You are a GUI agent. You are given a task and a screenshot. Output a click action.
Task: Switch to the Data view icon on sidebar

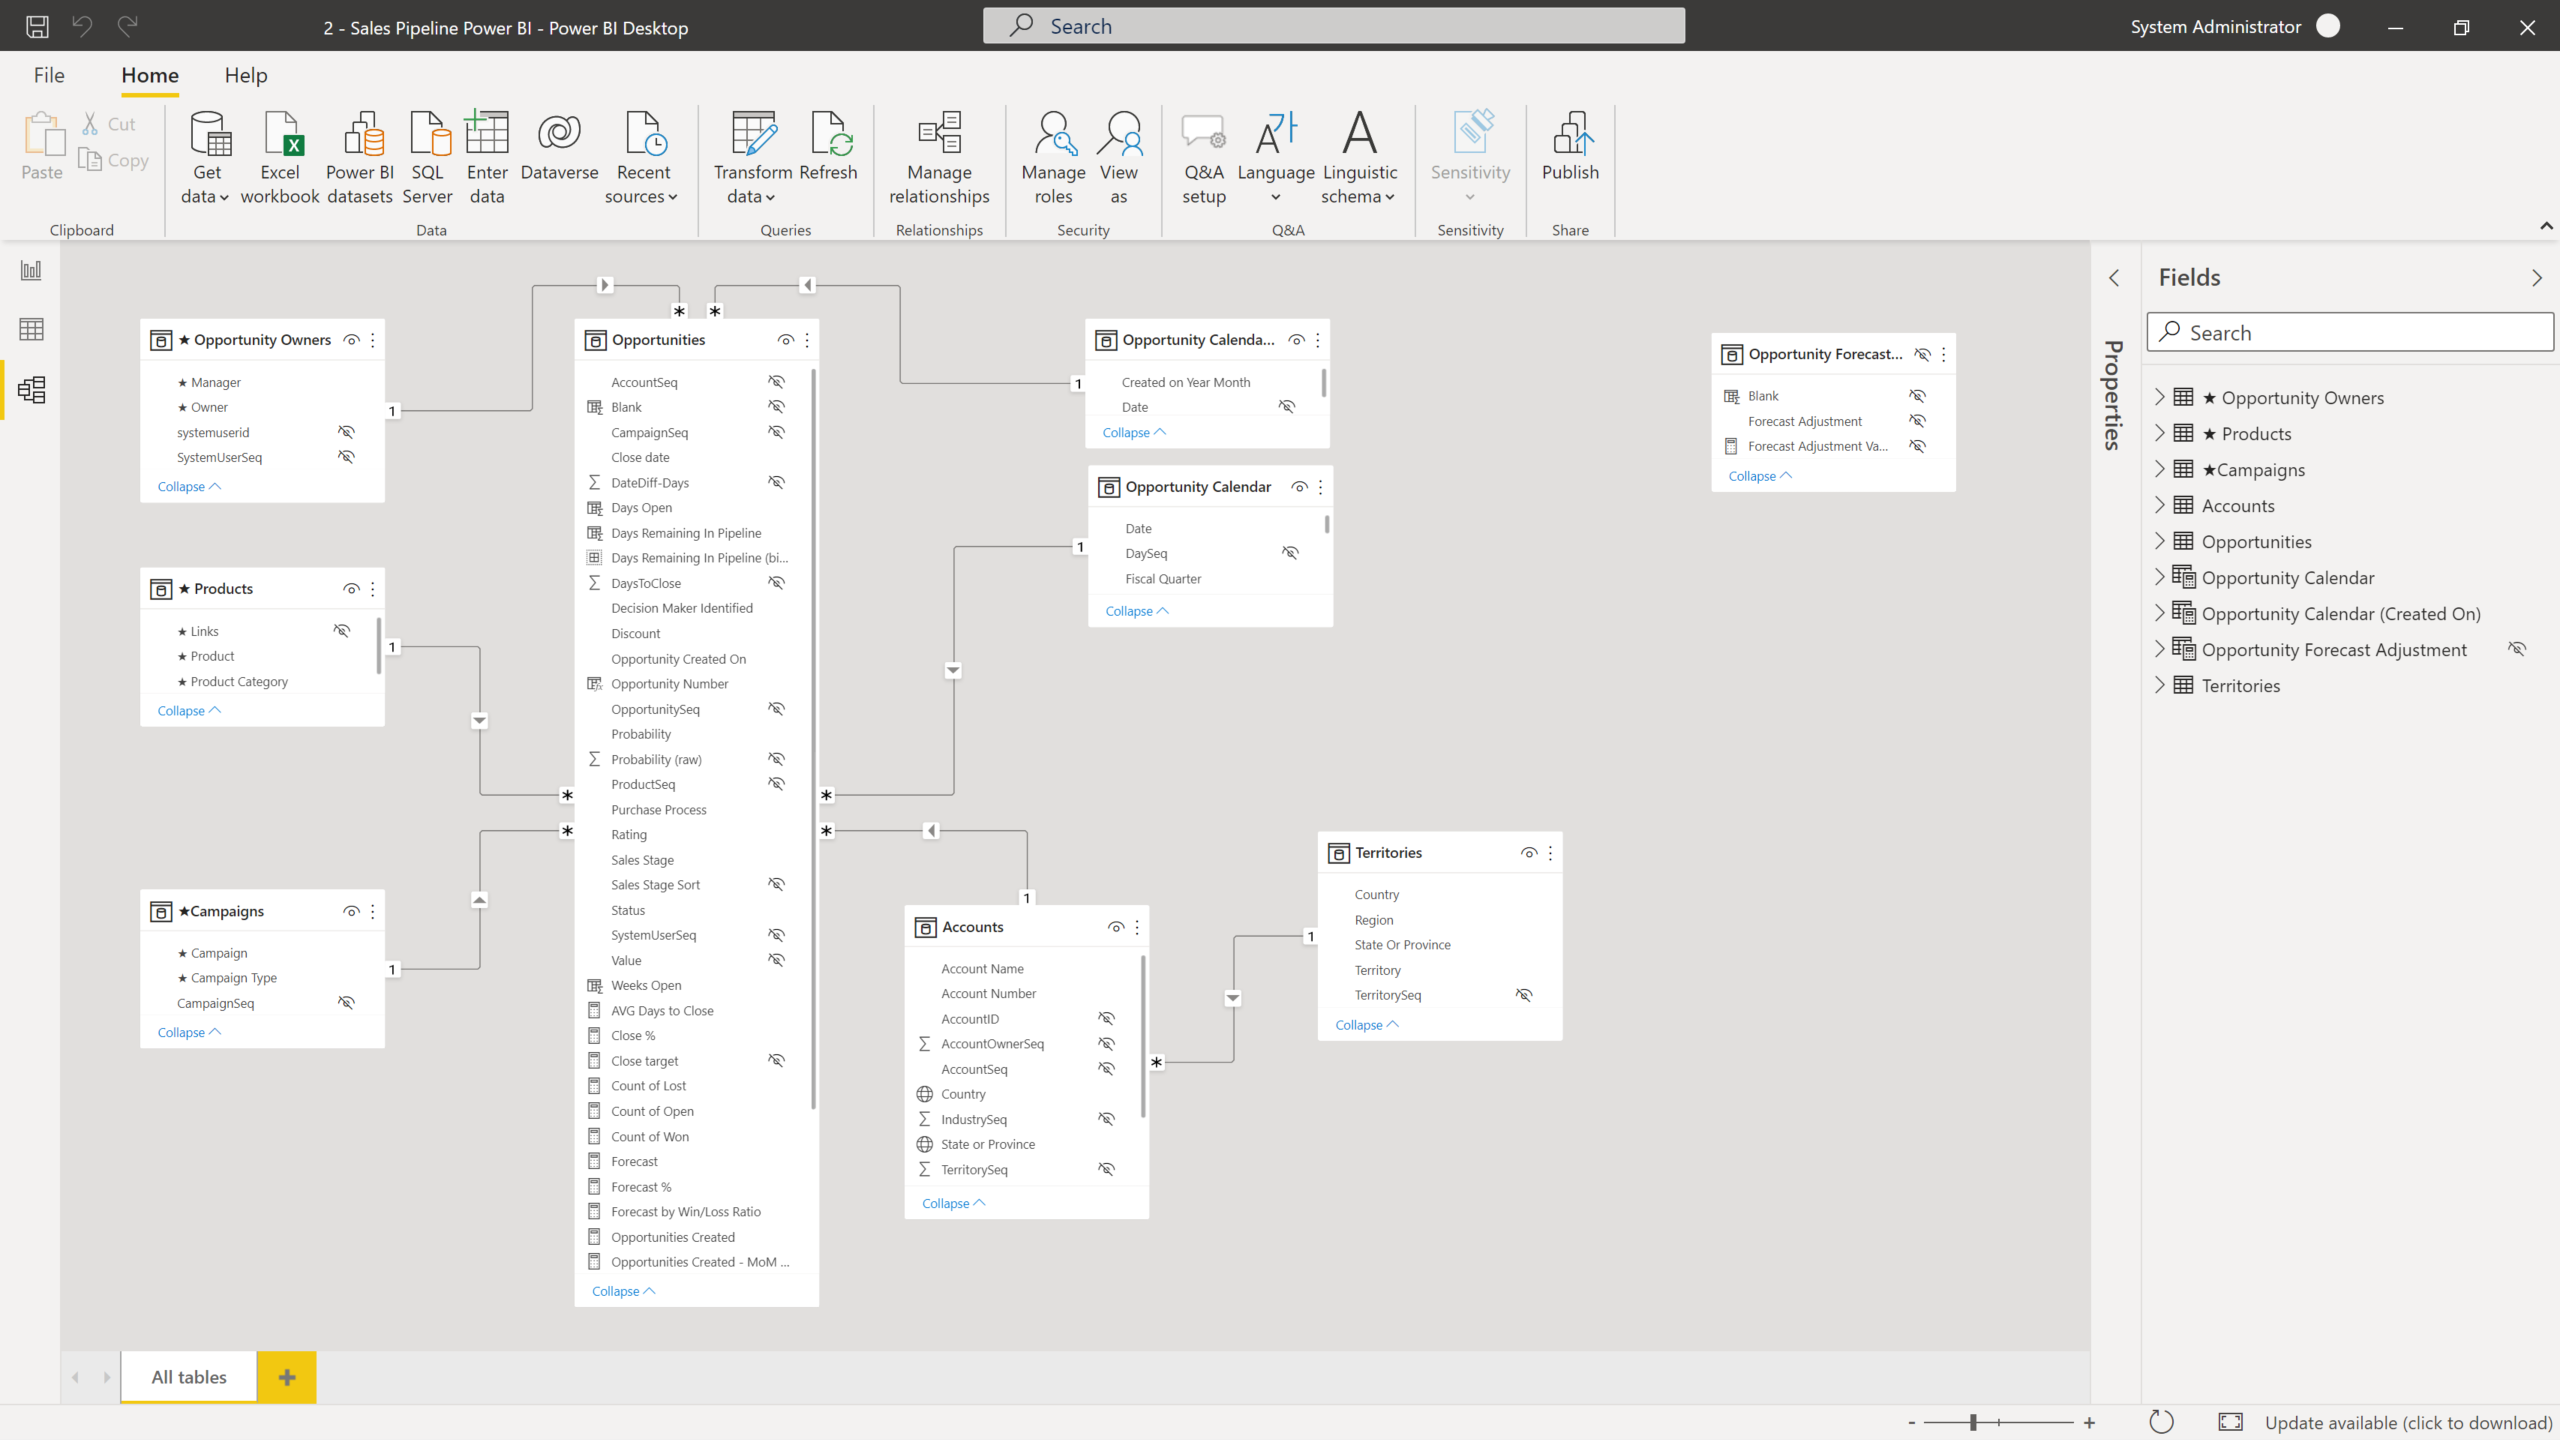click(x=31, y=329)
